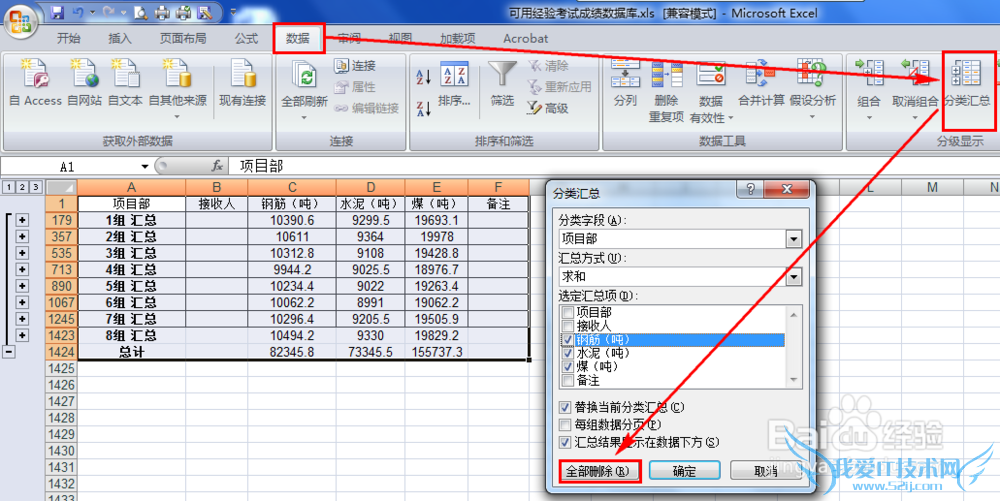Click help question mark in Subtotal dialog

click(x=751, y=189)
